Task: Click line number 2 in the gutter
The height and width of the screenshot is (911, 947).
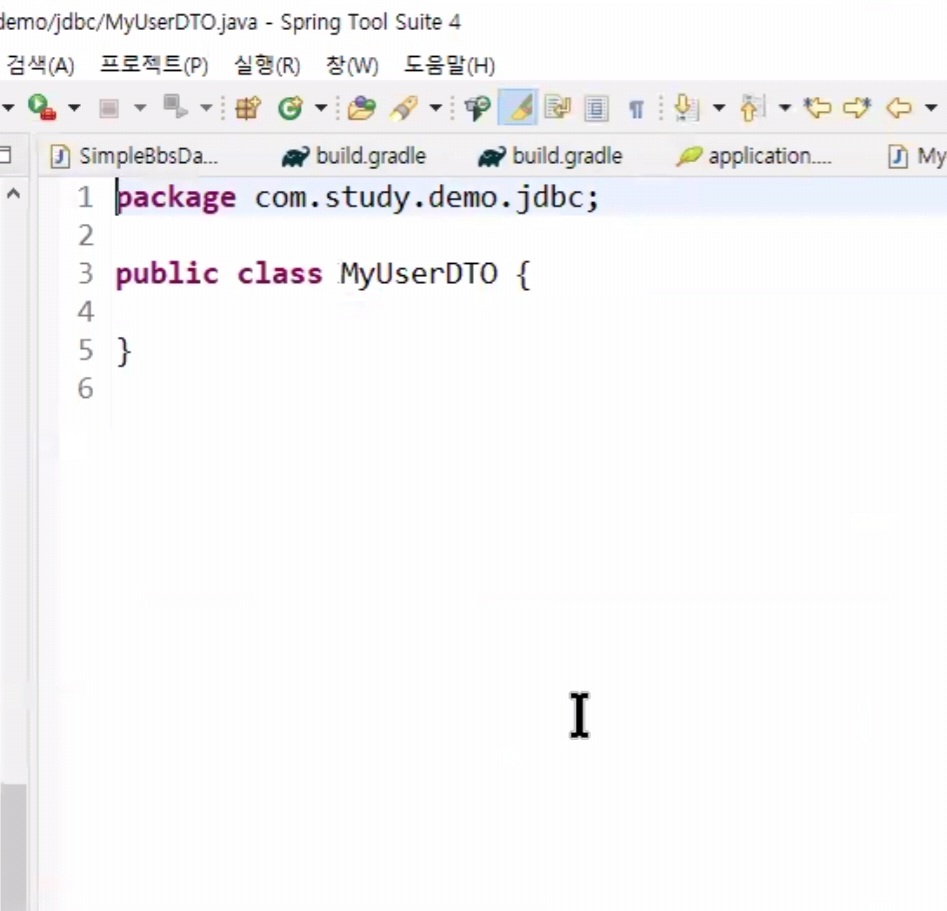Action: click(86, 236)
